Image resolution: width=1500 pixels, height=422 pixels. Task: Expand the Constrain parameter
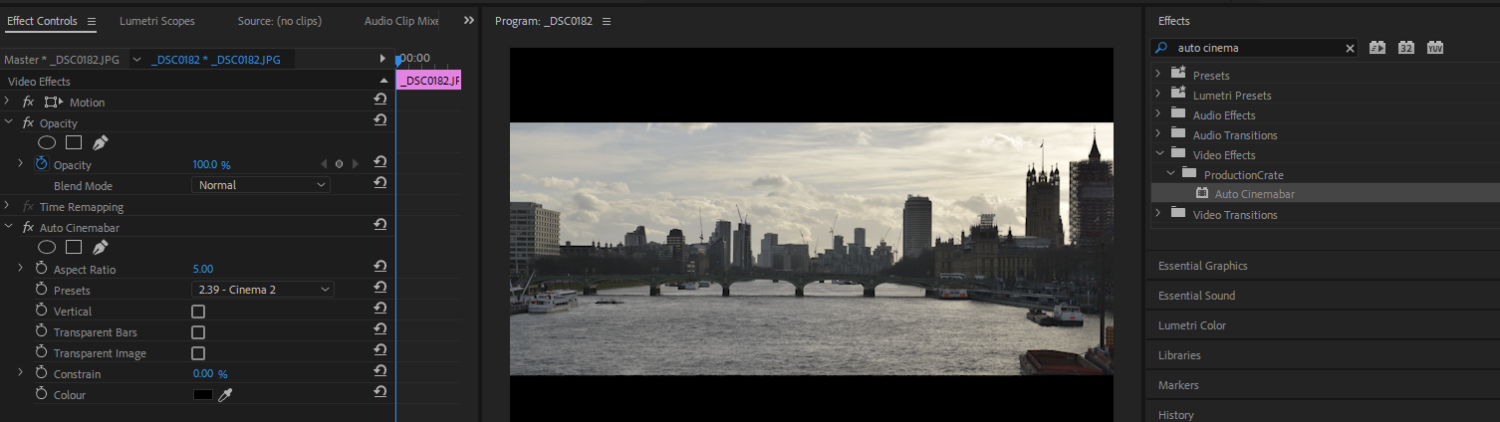pos(20,373)
